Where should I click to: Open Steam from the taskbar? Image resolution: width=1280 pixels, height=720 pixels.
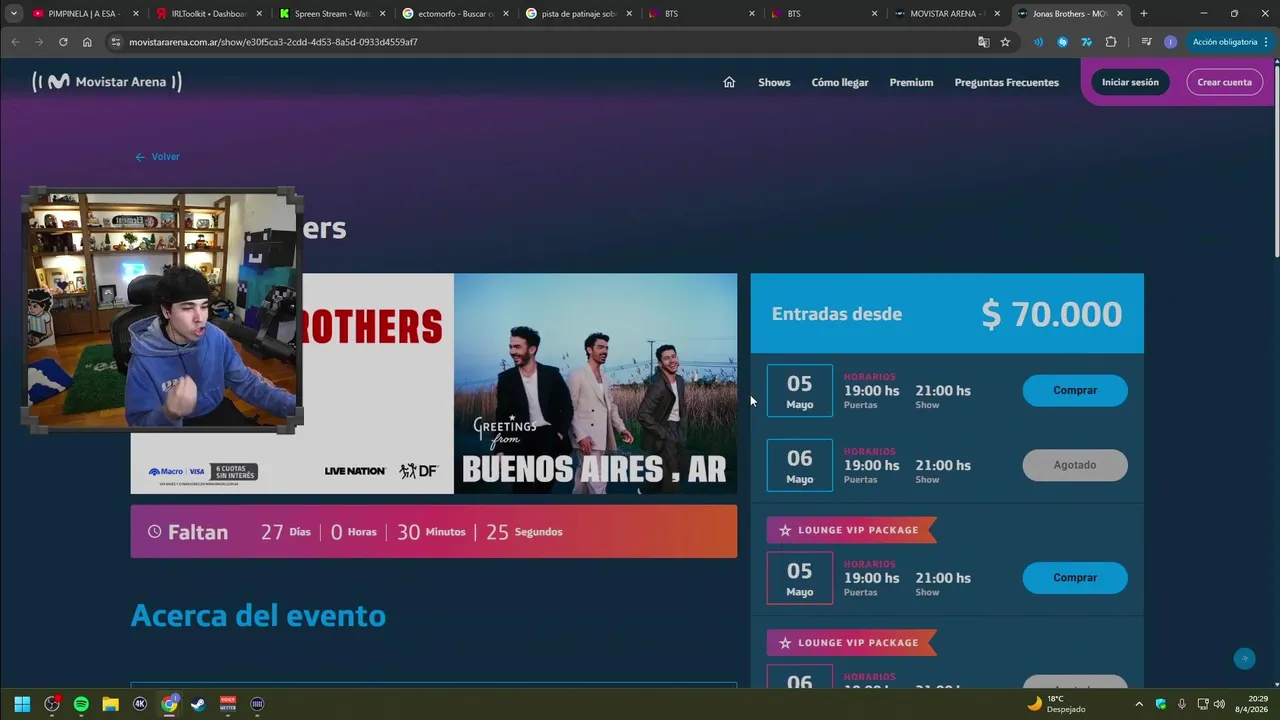pyautogui.click(x=199, y=704)
